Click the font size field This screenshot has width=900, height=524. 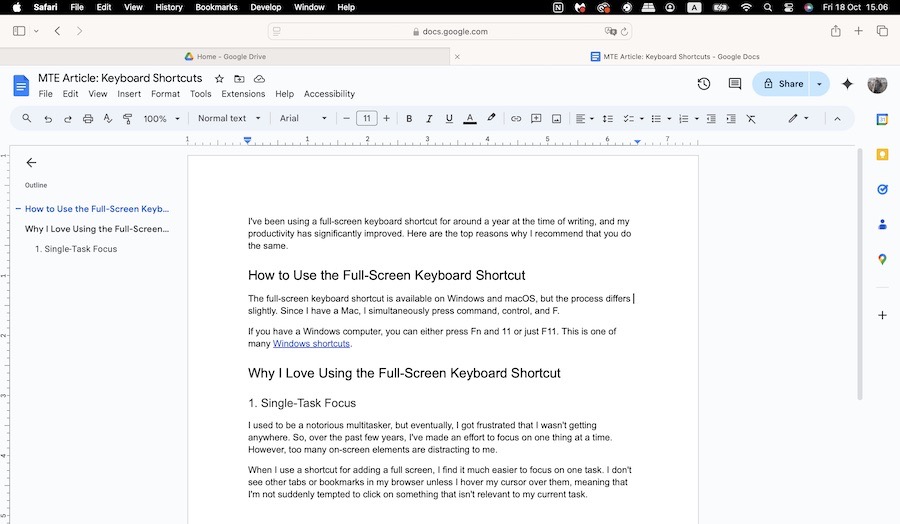(366, 118)
